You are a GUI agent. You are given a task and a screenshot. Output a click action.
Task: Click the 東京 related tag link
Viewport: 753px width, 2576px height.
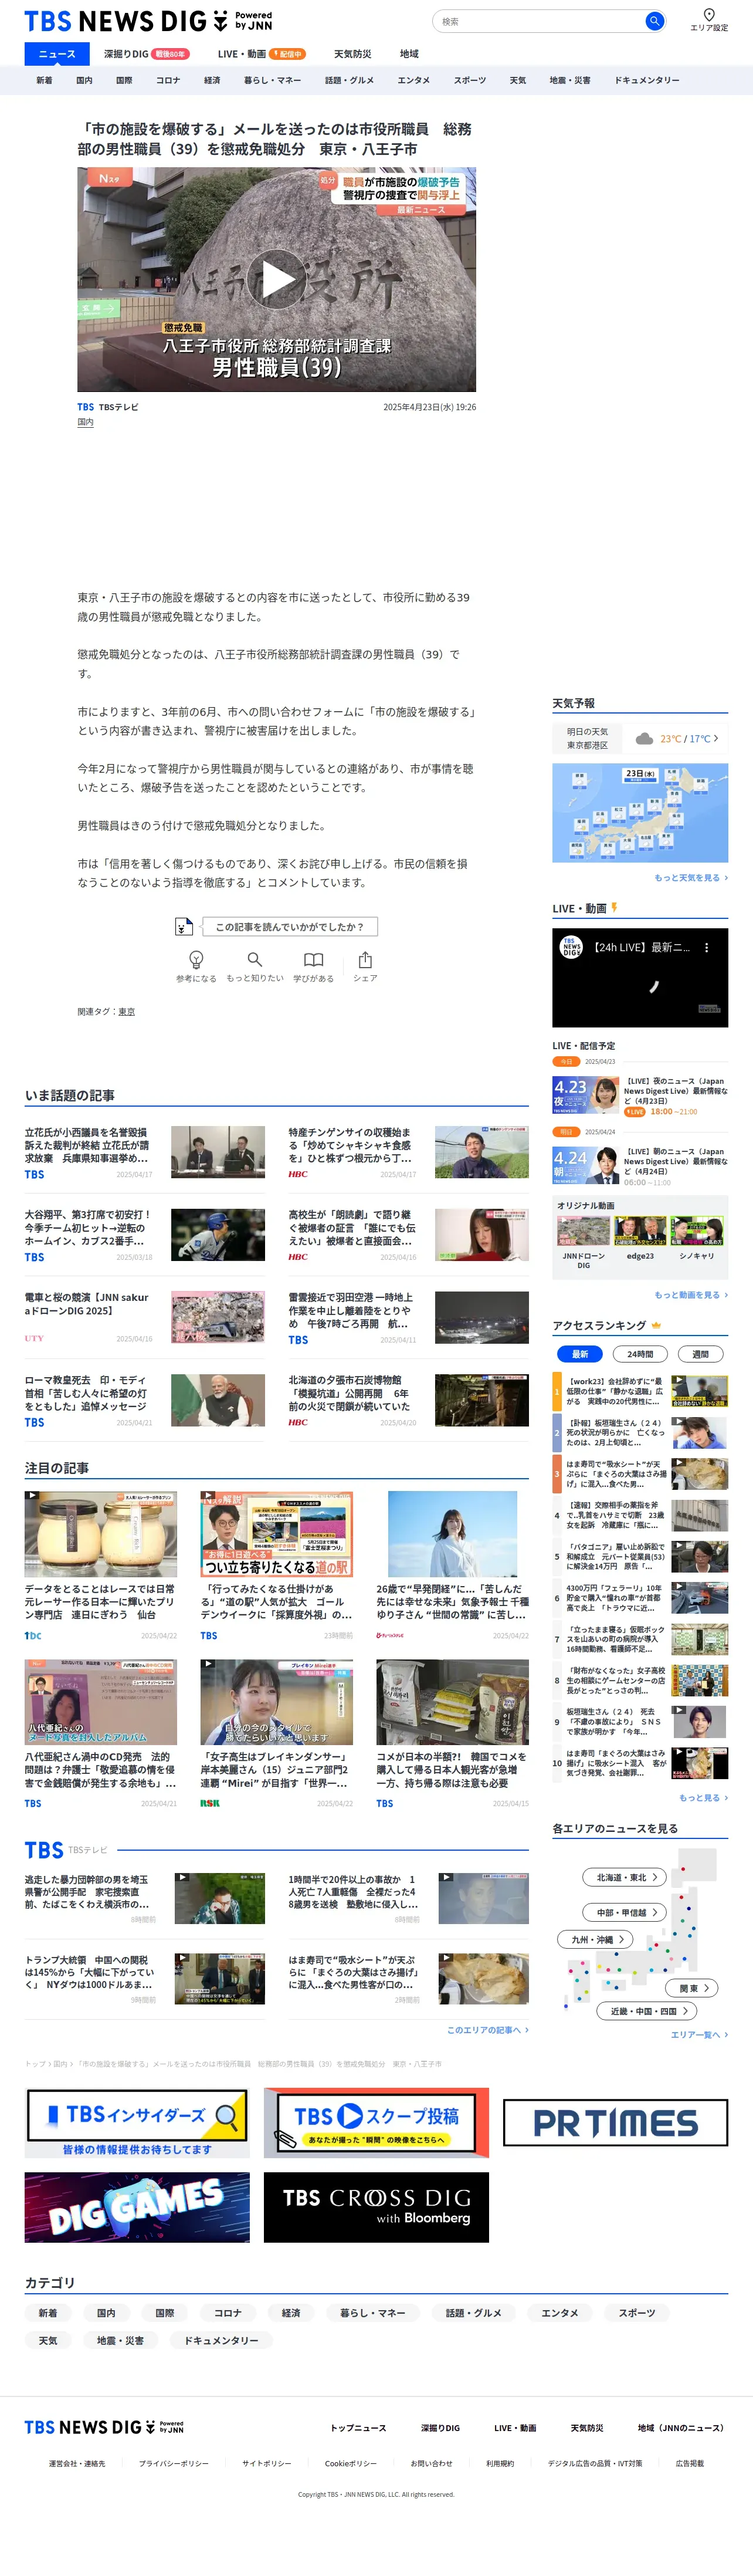coord(126,1012)
